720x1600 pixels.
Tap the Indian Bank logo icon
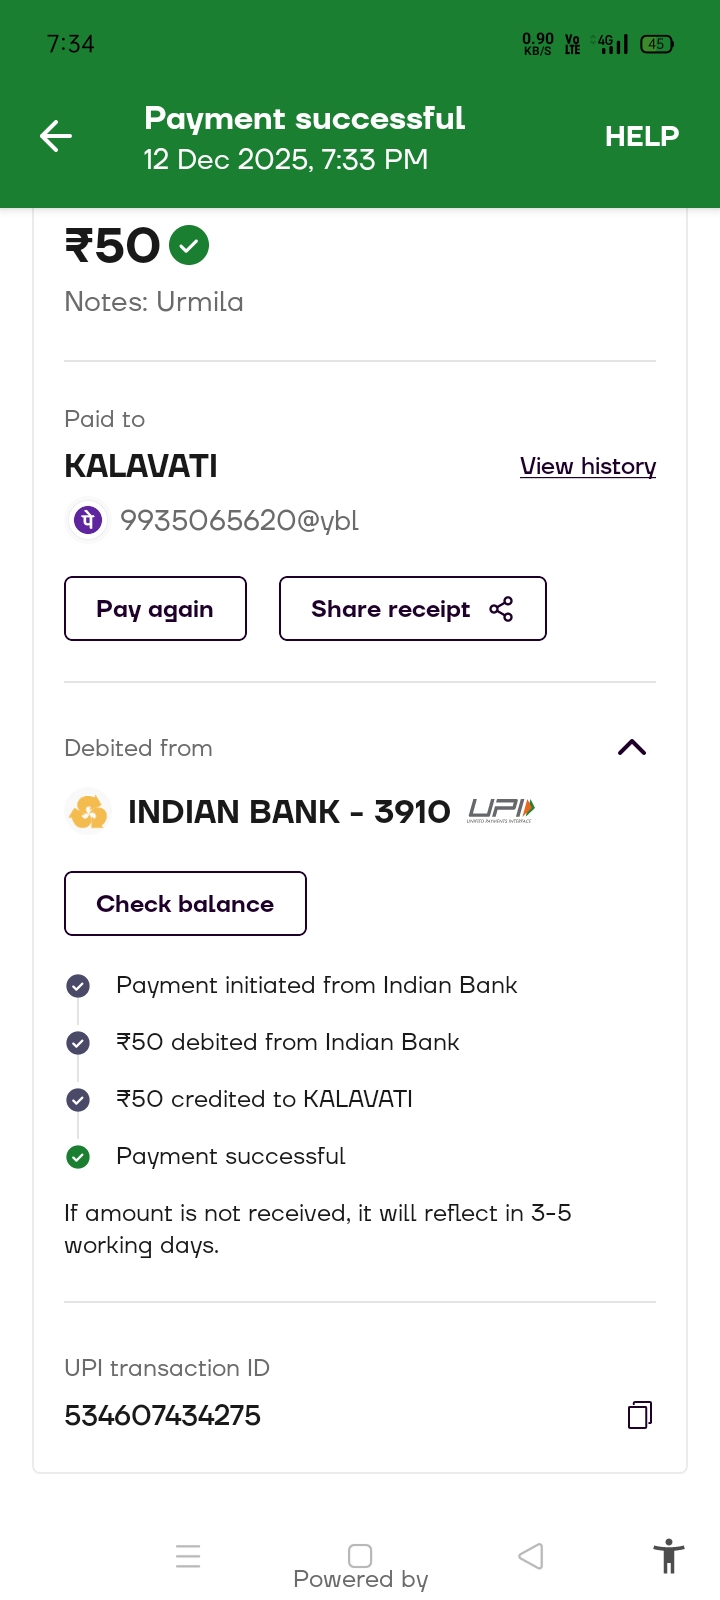point(88,811)
